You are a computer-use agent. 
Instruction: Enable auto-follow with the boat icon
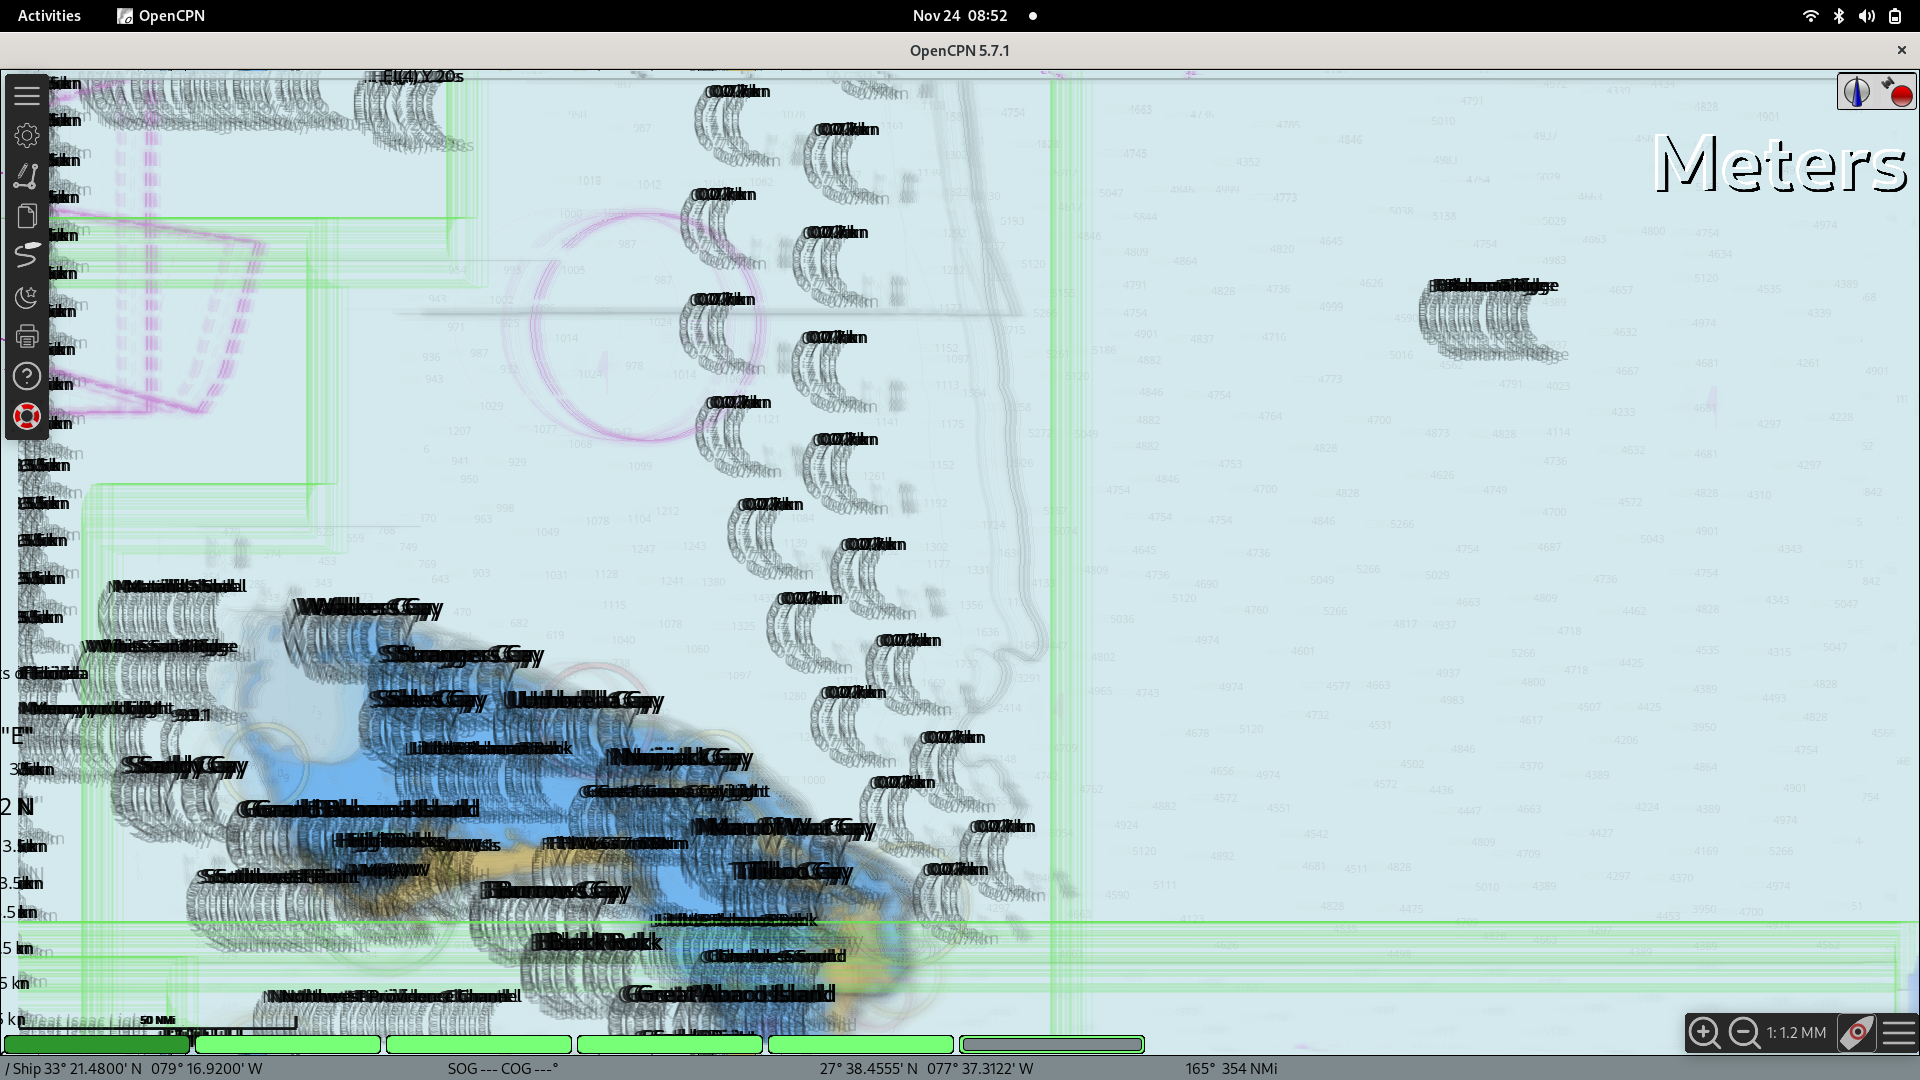[x=1857, y=1033]
